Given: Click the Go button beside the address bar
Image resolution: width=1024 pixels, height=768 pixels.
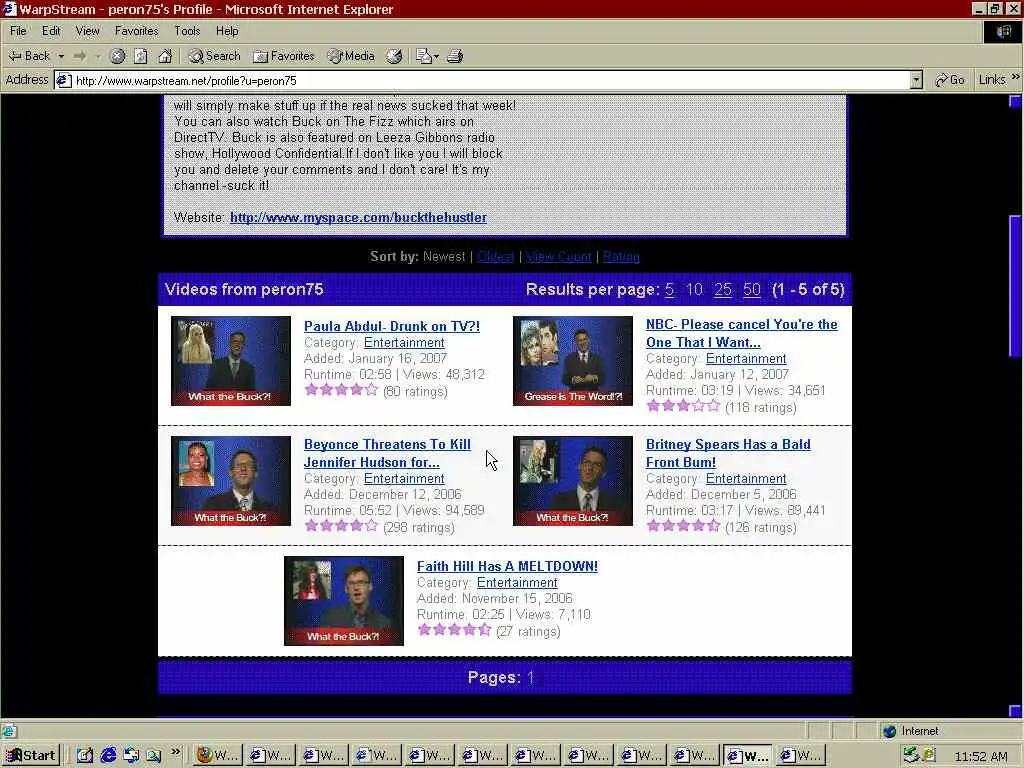Looking at the screenshot, I should 950,80.
